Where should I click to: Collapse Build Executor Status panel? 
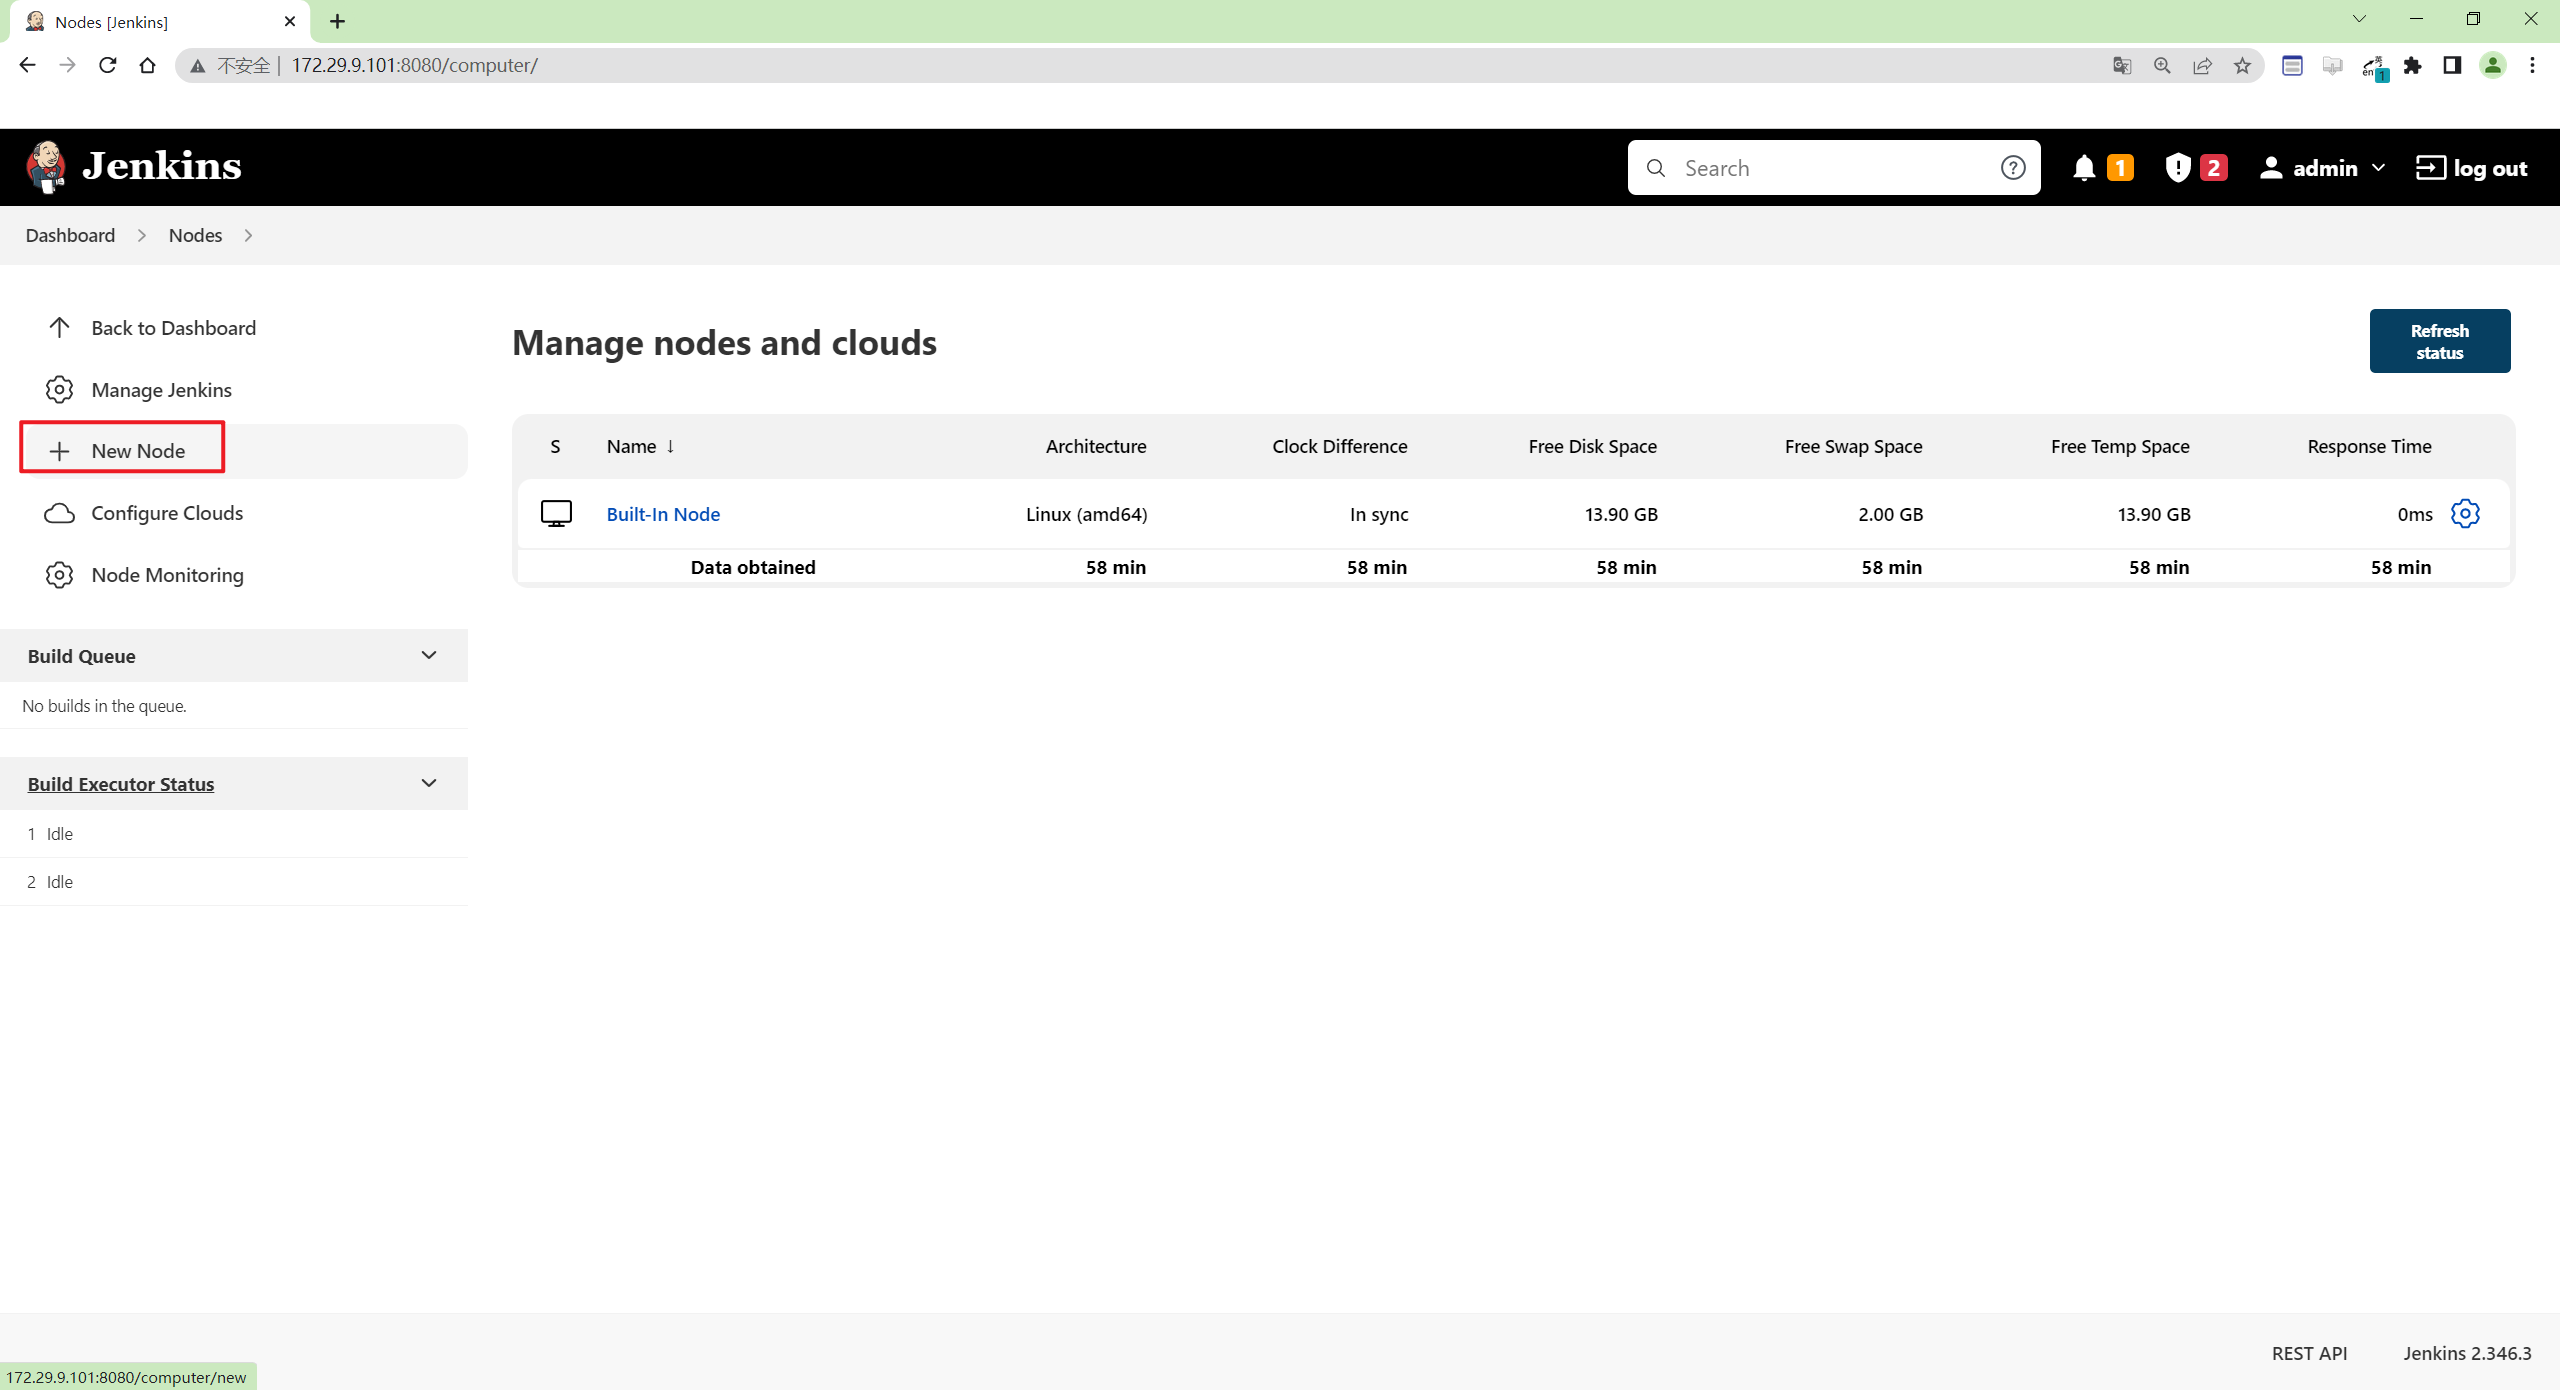tap(429, 783)
